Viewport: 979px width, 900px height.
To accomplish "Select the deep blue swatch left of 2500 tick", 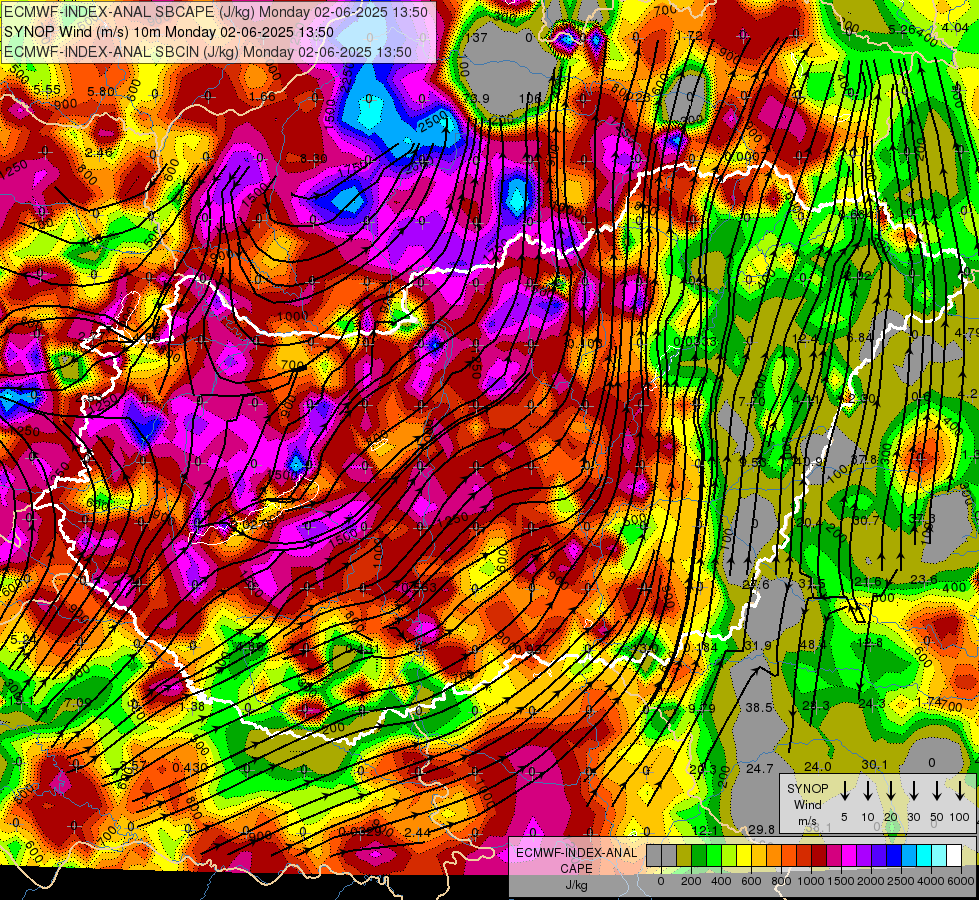I will 894,855.
